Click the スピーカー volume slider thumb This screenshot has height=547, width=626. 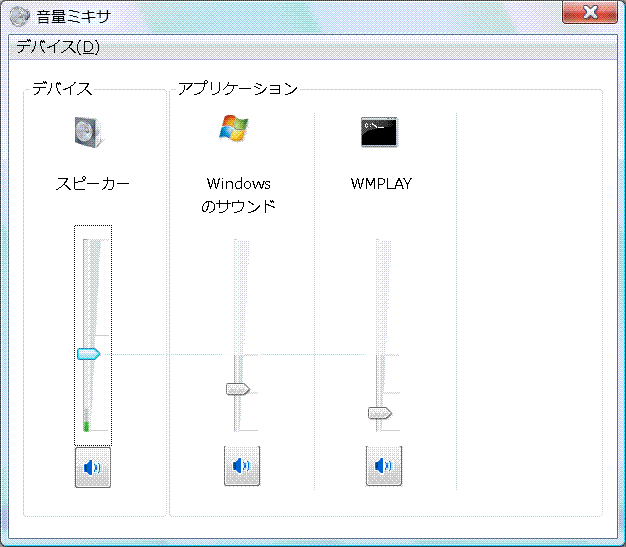(x=89, y=353)
